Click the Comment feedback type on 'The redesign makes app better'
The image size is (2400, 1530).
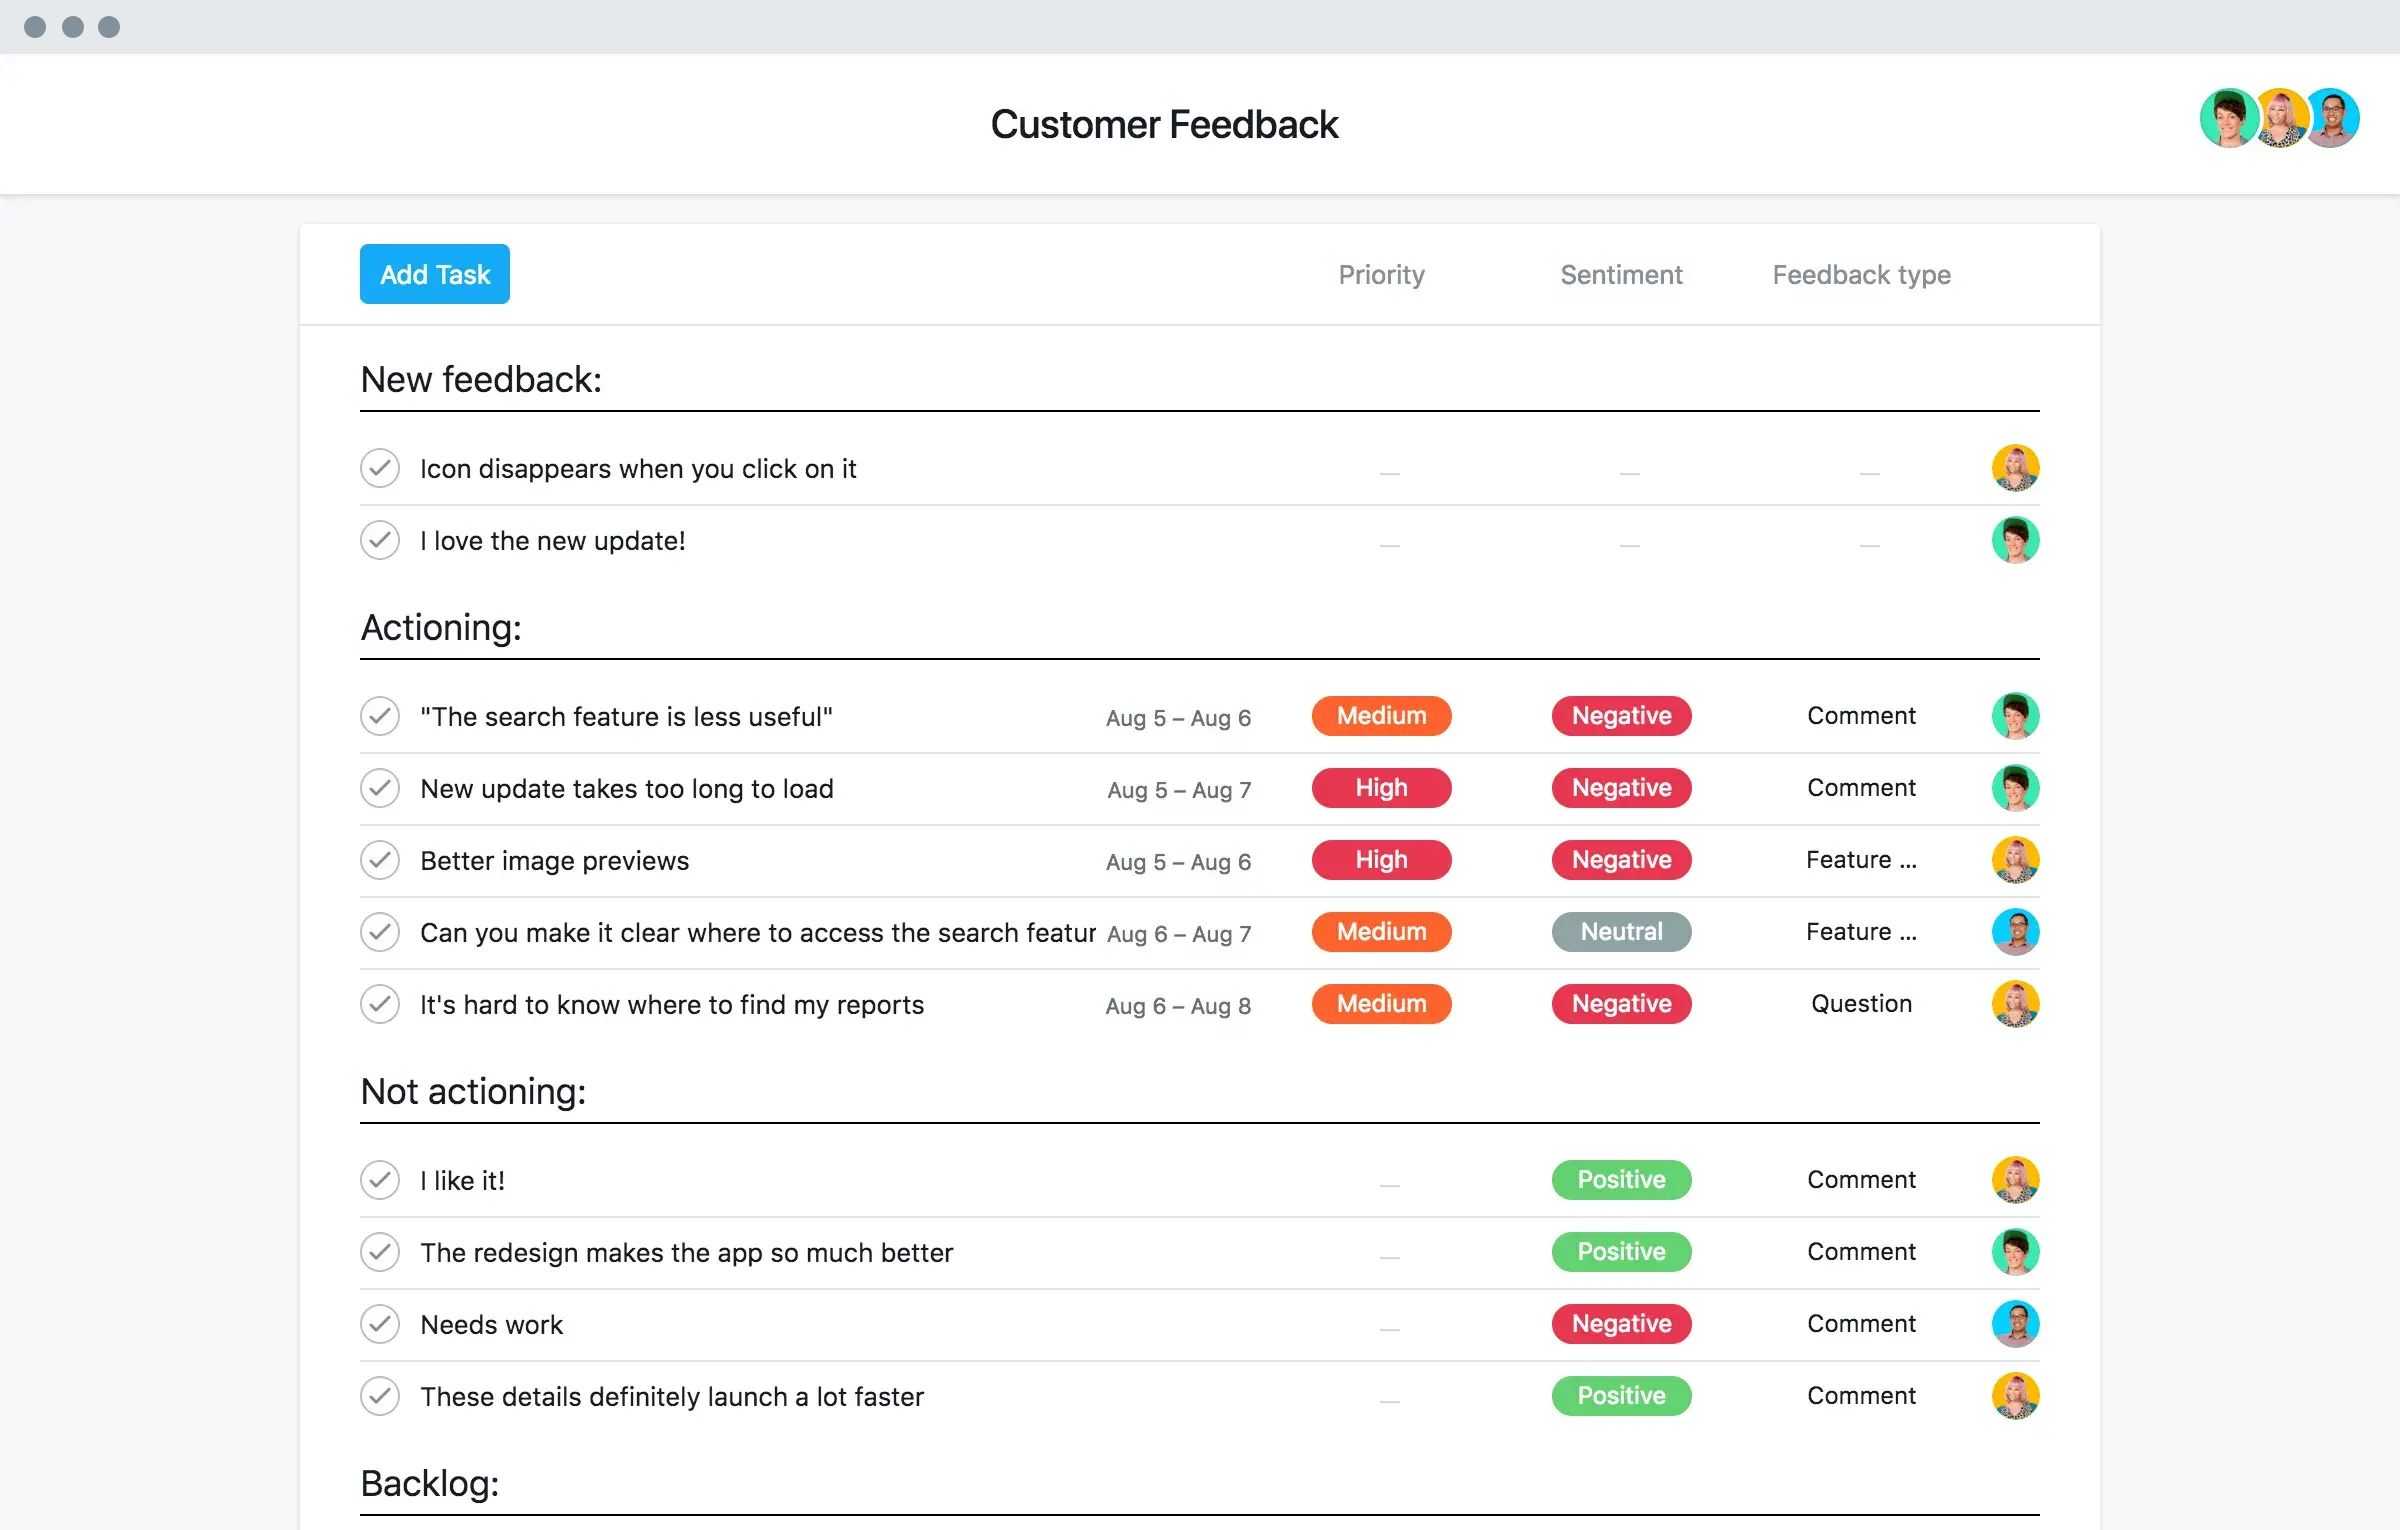pos(1861,1252)
